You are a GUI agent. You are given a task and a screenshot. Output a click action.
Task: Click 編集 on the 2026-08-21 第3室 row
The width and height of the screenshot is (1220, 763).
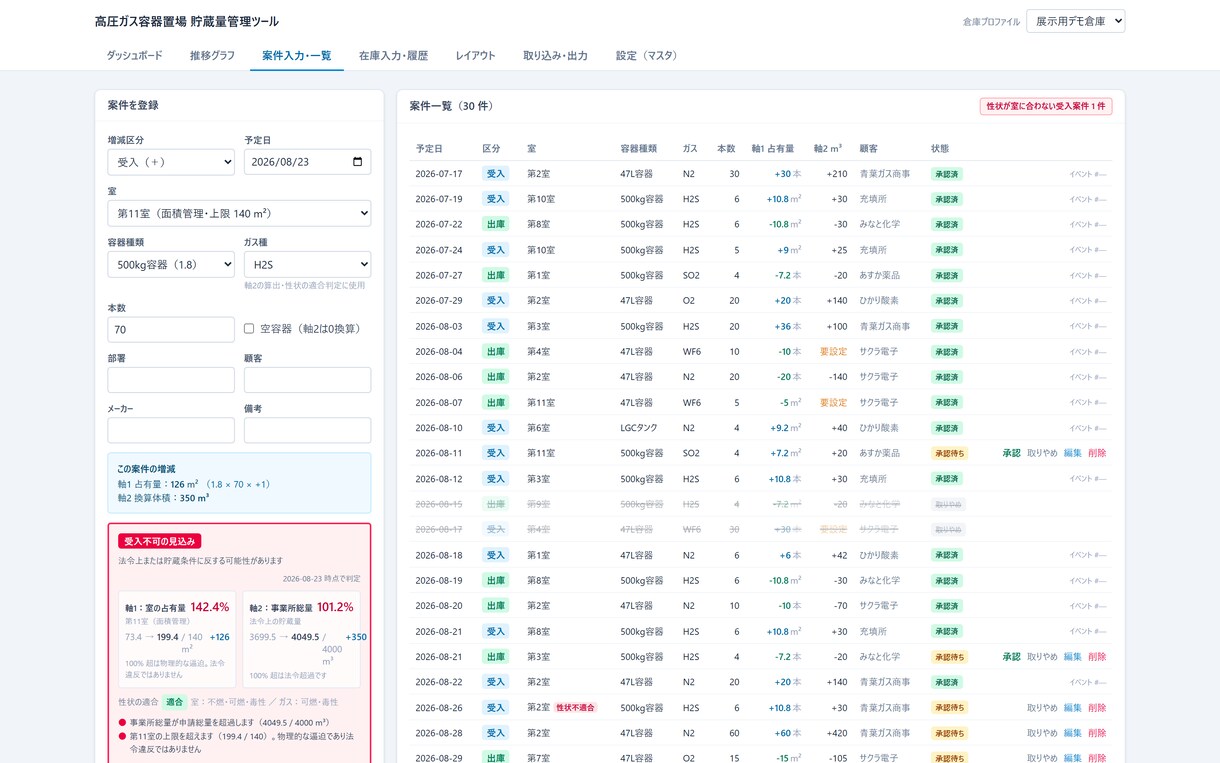pos(1072,657)
